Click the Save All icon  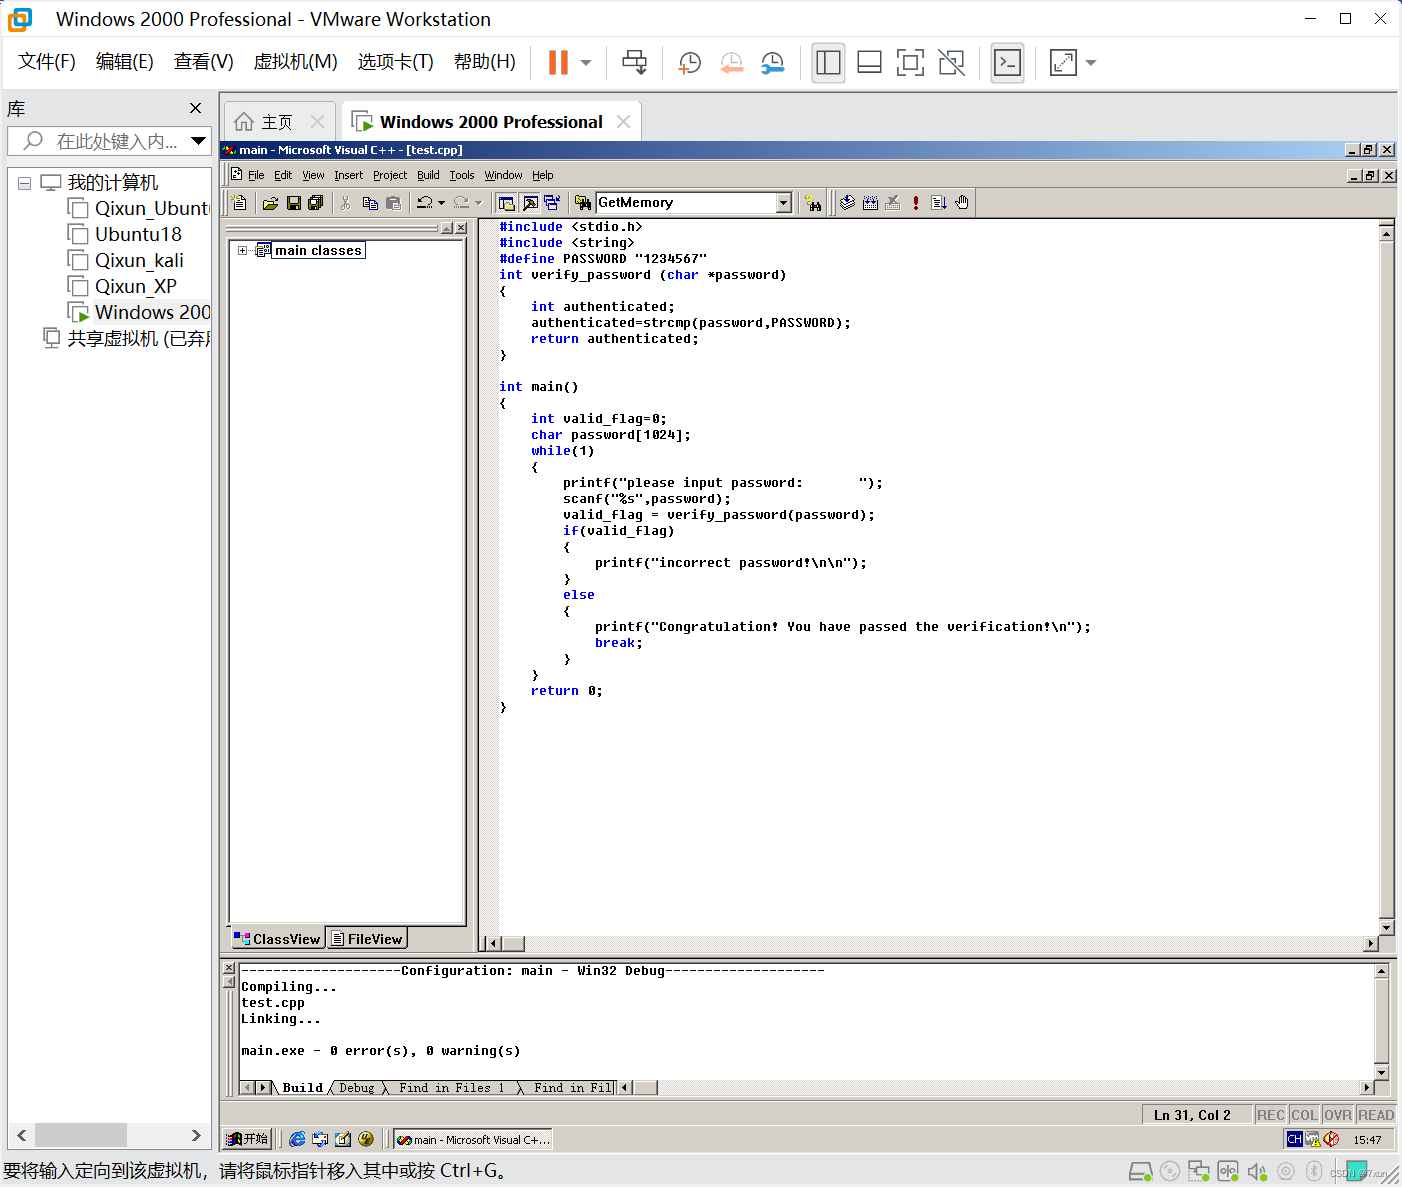[x=316, y=203]
